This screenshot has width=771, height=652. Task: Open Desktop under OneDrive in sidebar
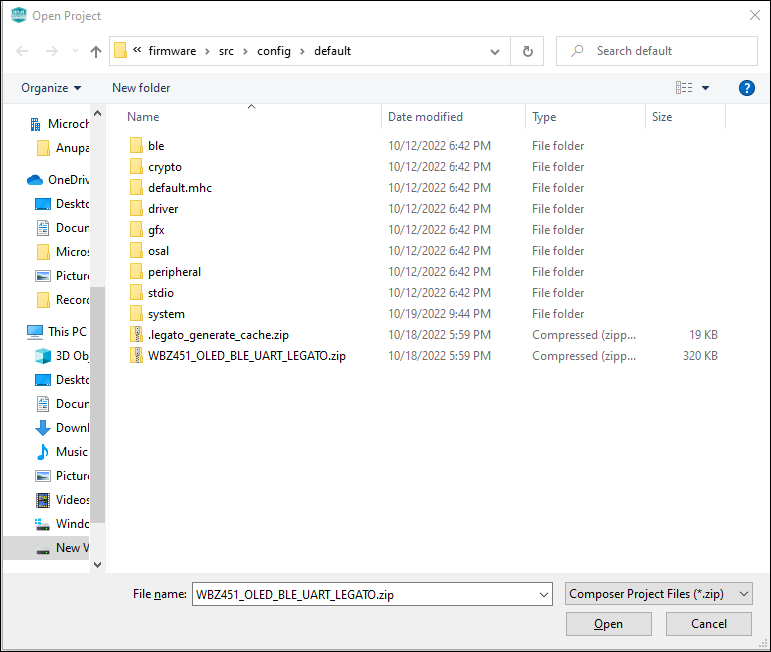tap(62, 204)
